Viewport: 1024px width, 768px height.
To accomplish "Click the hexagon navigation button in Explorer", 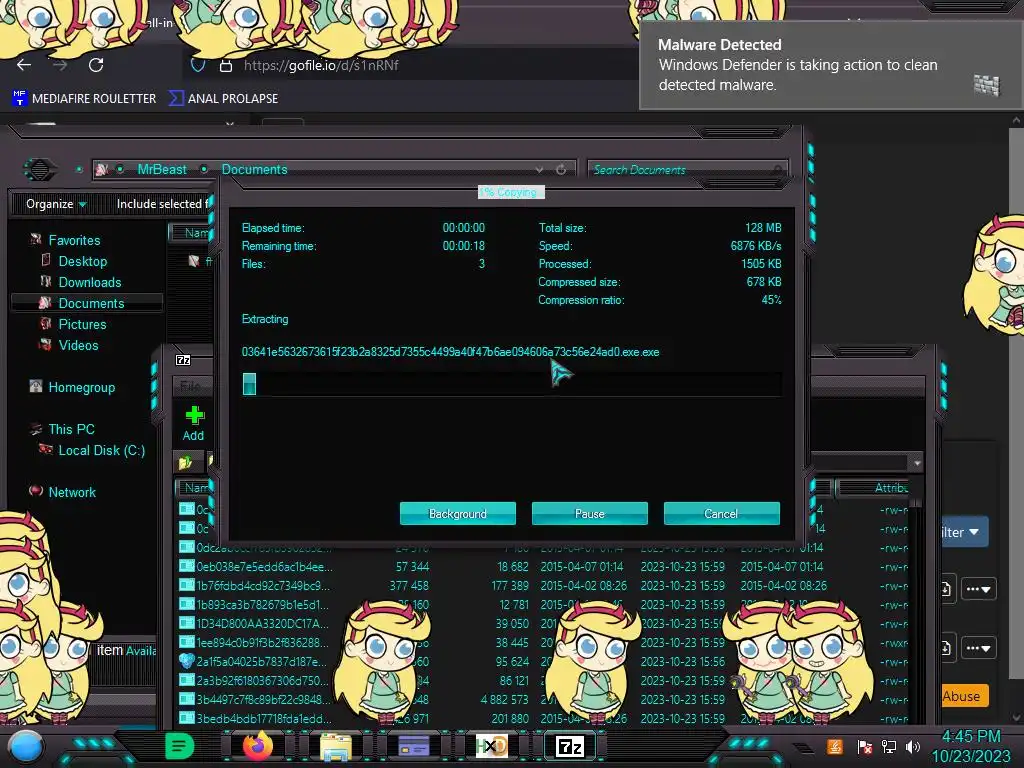I will 40,170.
